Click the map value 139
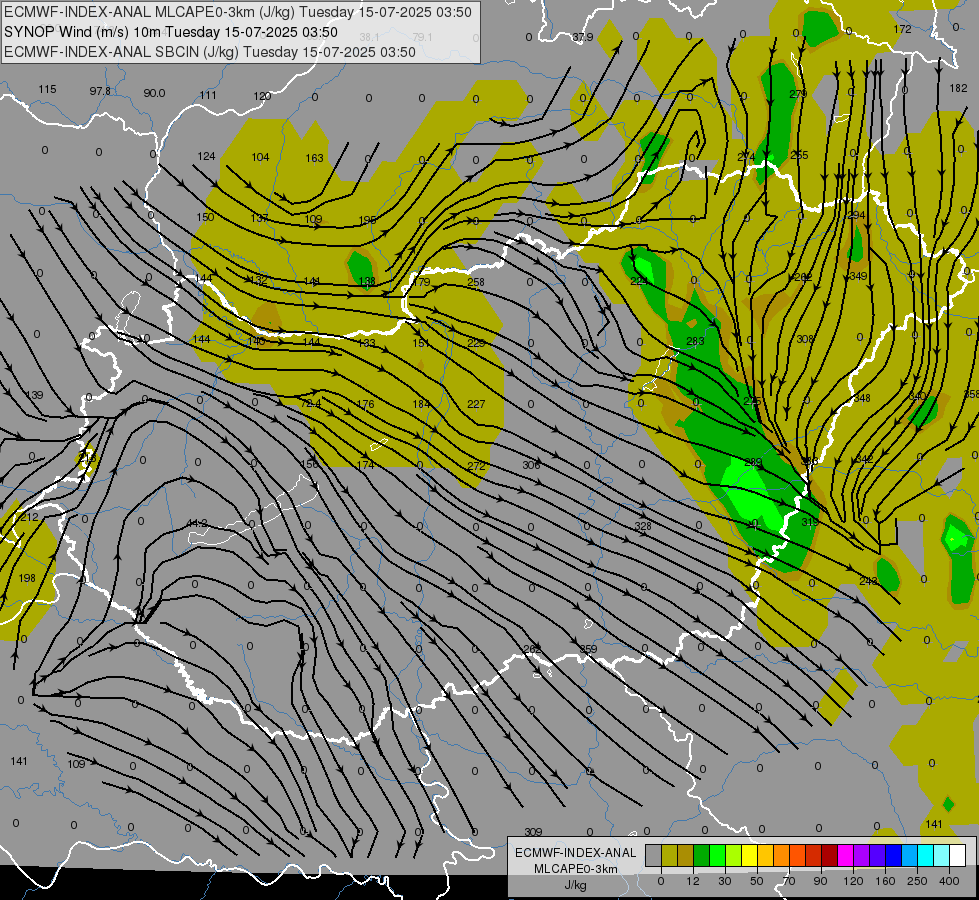 (35, 395)
